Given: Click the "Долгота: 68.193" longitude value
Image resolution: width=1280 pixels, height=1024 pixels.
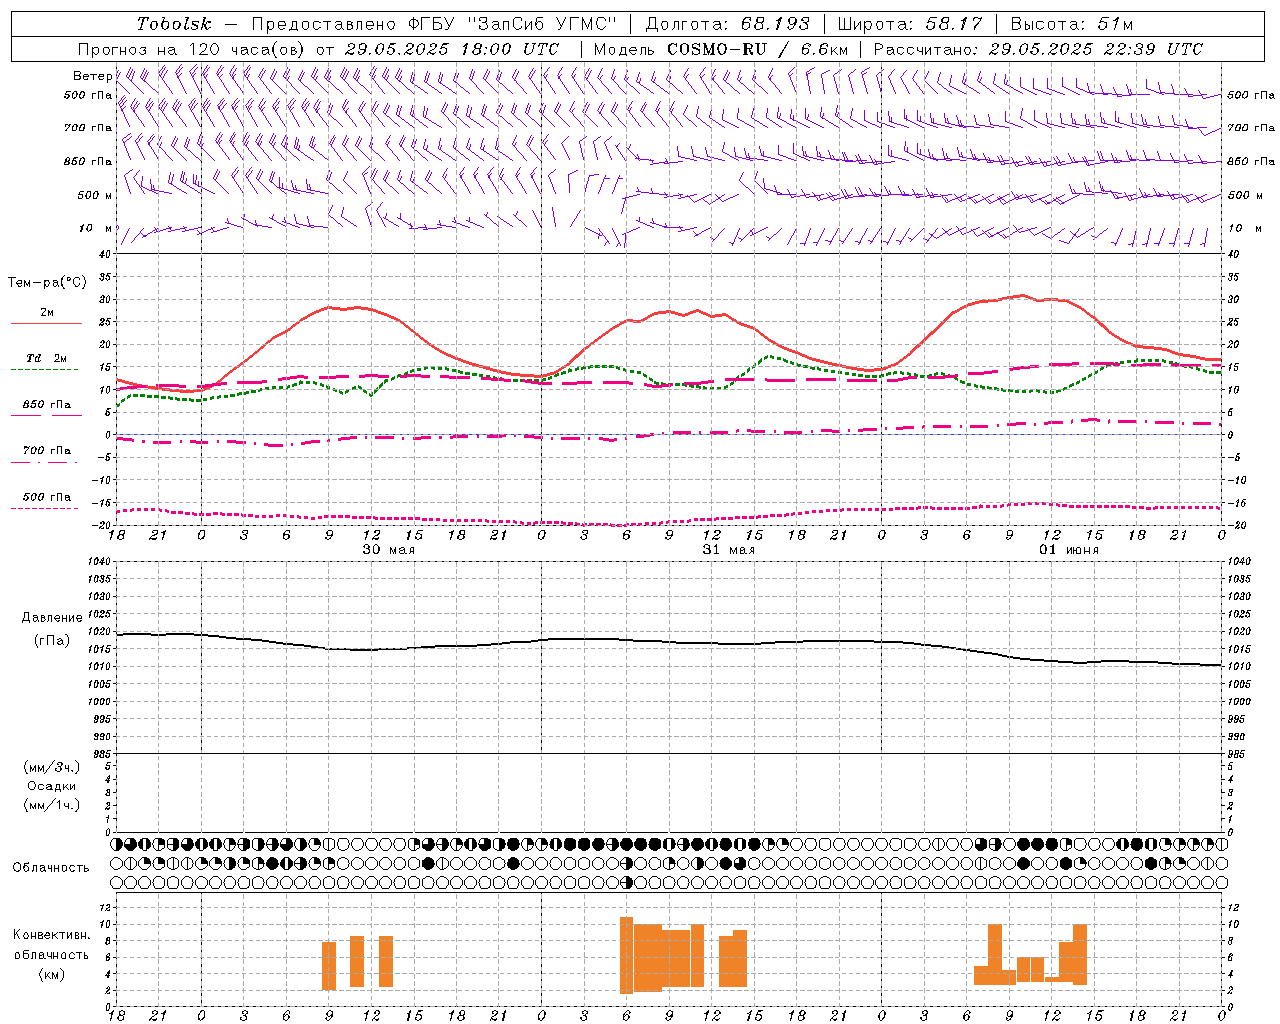Looking at the screenshot, I should [727, 24].
